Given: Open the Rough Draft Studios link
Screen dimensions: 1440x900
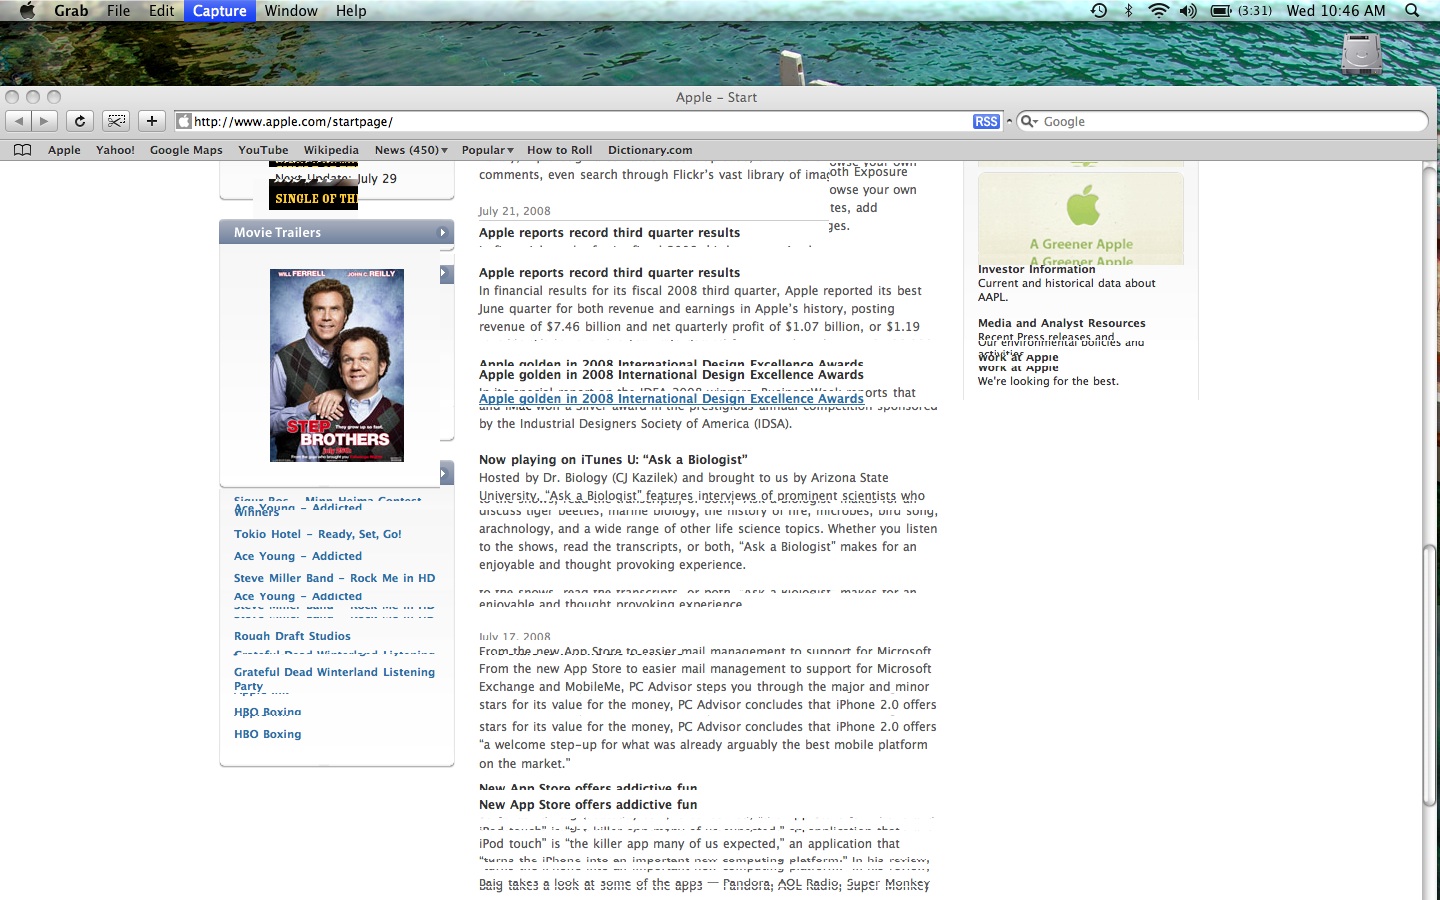Looking at the screenshot, I should (292, 636).
